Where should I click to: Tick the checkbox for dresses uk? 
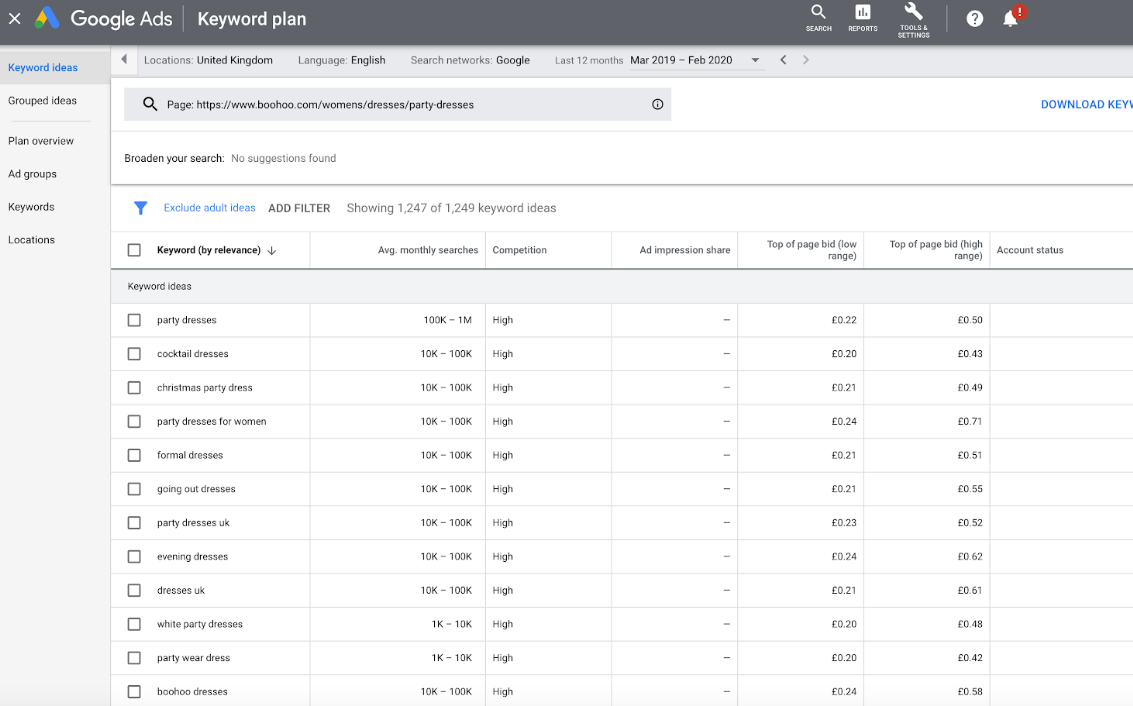click(134, 590)
